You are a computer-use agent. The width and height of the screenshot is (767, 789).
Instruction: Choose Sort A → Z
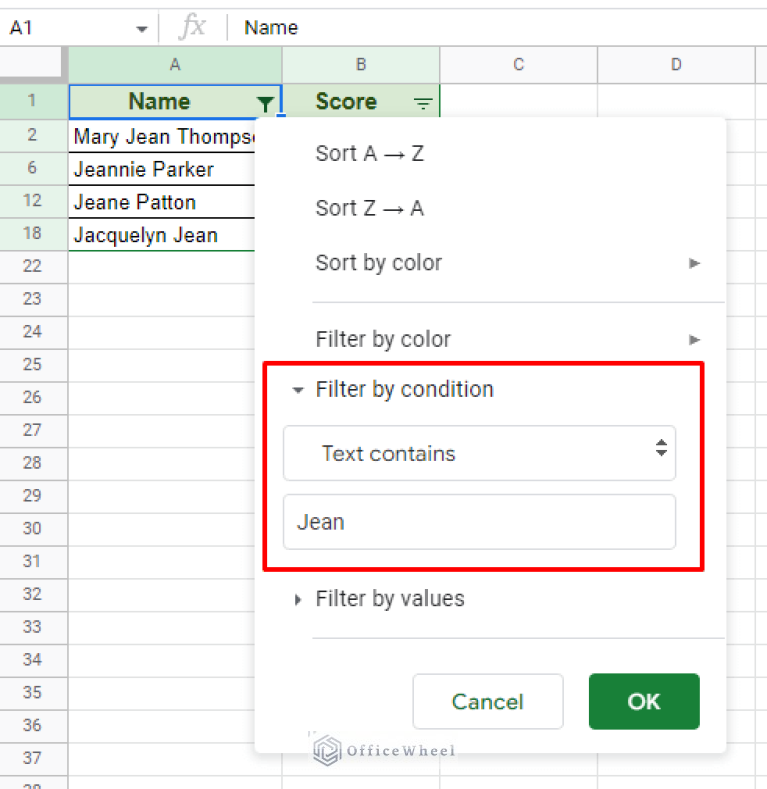369,153
